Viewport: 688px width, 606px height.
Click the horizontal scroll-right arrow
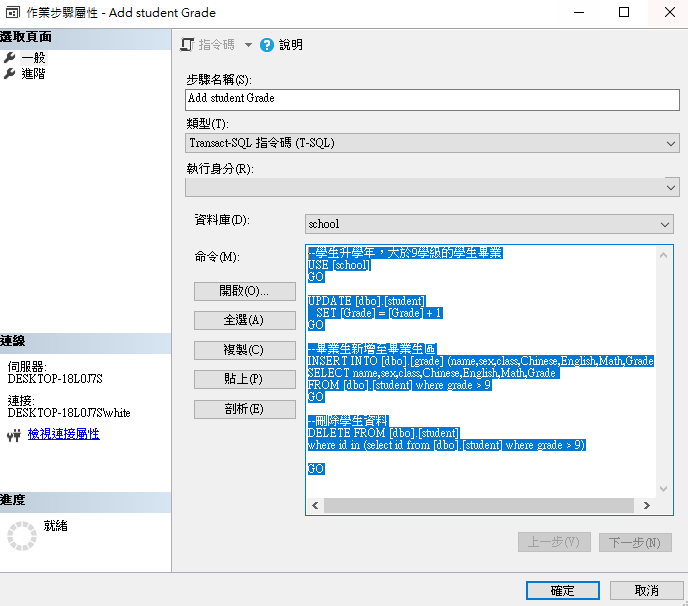coord(647,506)
